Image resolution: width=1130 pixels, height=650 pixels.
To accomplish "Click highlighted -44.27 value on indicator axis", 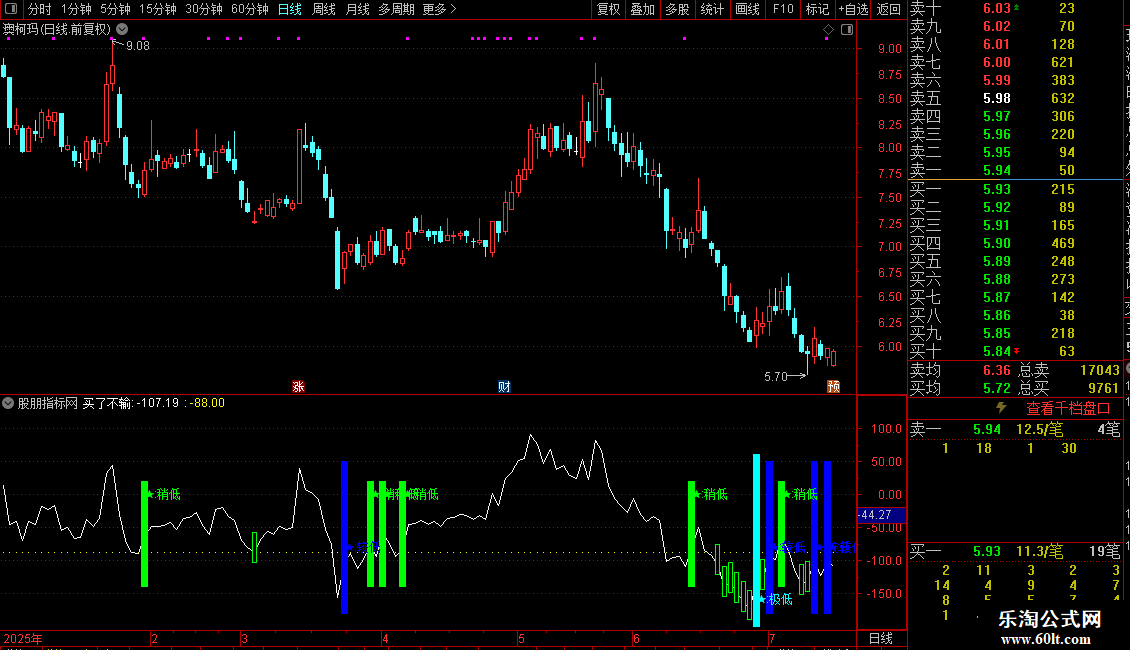I will tap(881, 515).
